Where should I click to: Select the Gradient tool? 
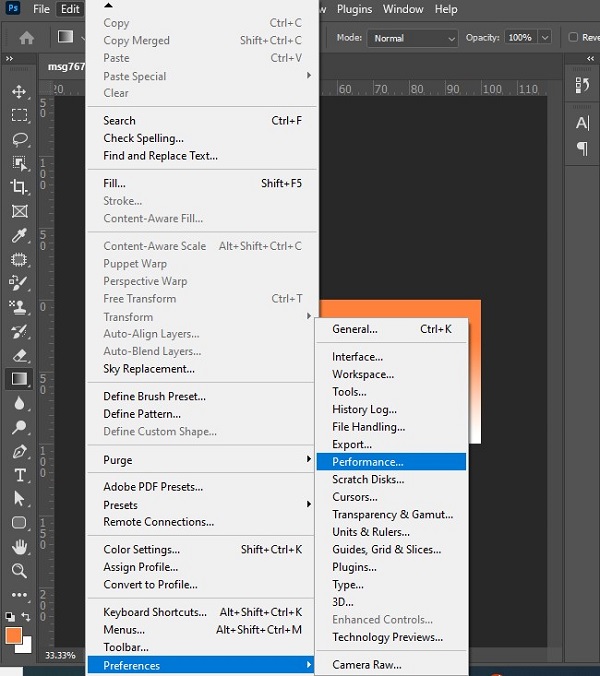(x=19, y=379)
